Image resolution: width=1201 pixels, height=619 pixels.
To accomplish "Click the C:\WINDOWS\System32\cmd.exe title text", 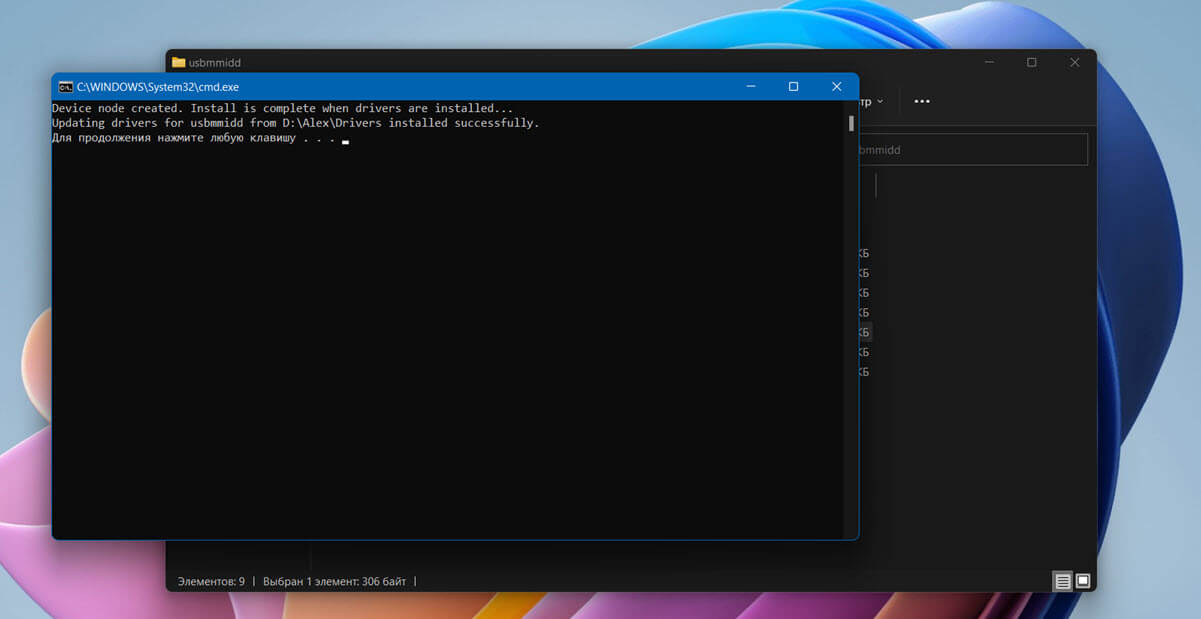I will pyautogui.click(x=158, y=87).
